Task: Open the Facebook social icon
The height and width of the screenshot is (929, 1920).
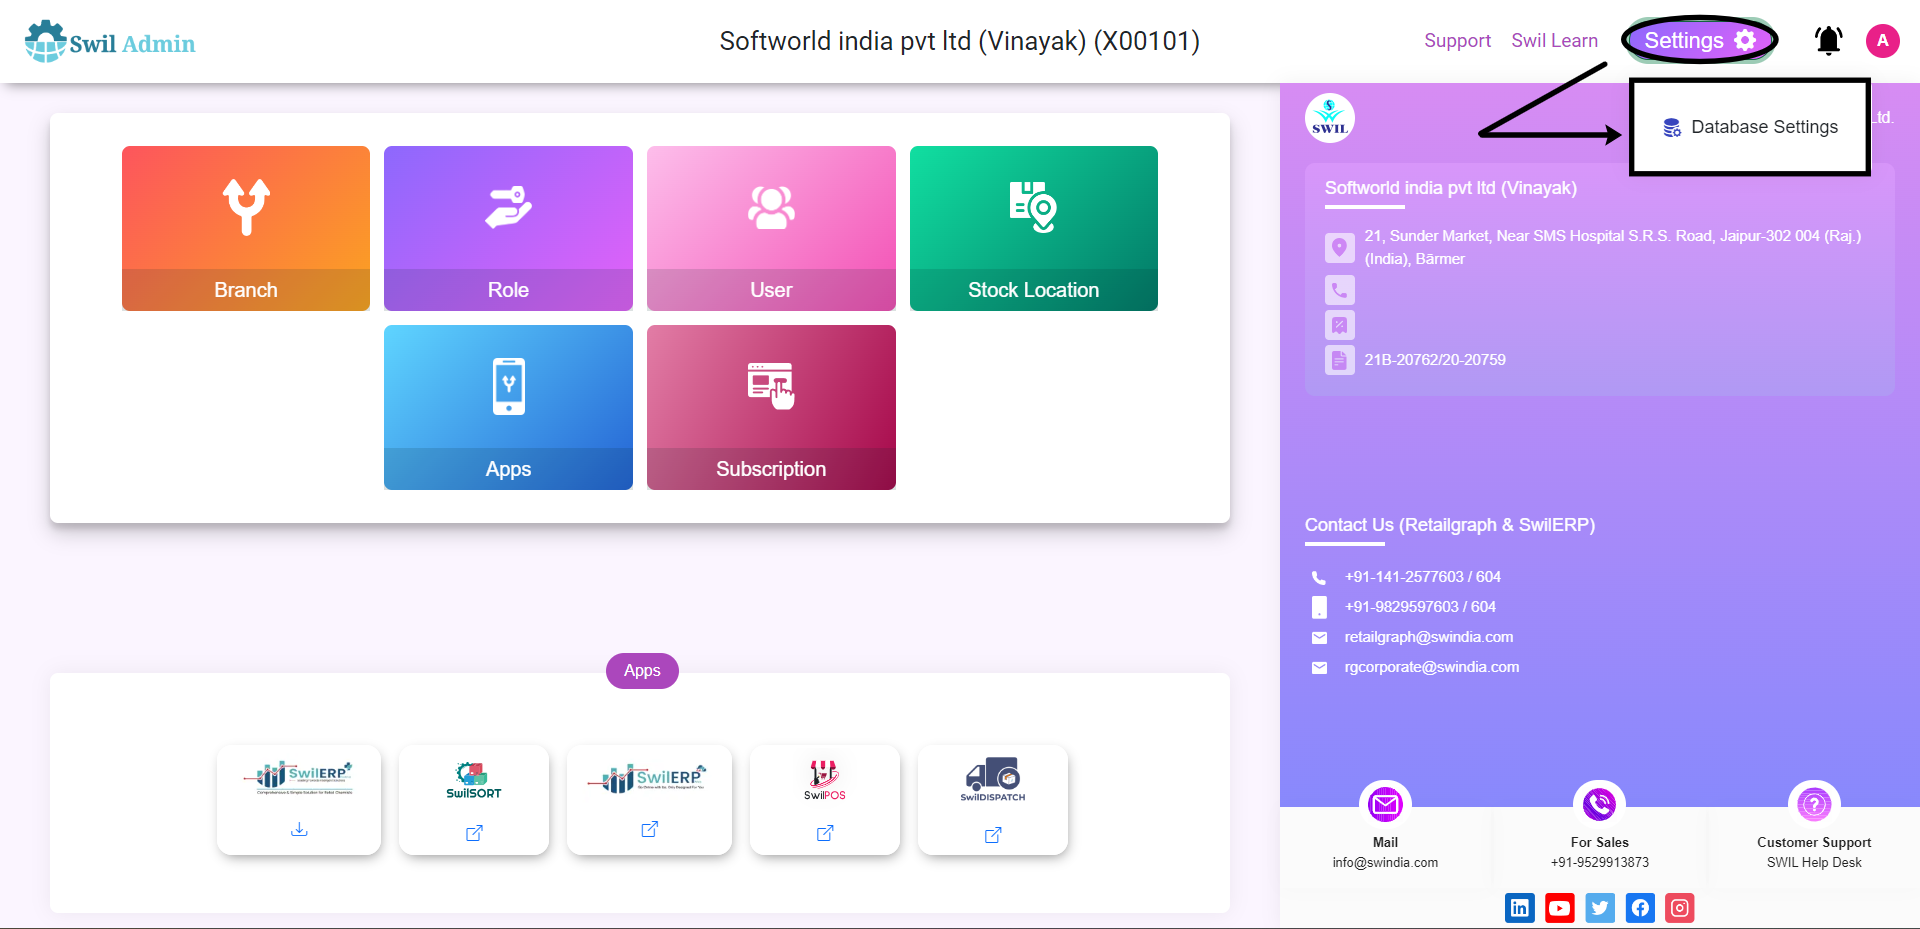Action: click(x=1640, y=908)
